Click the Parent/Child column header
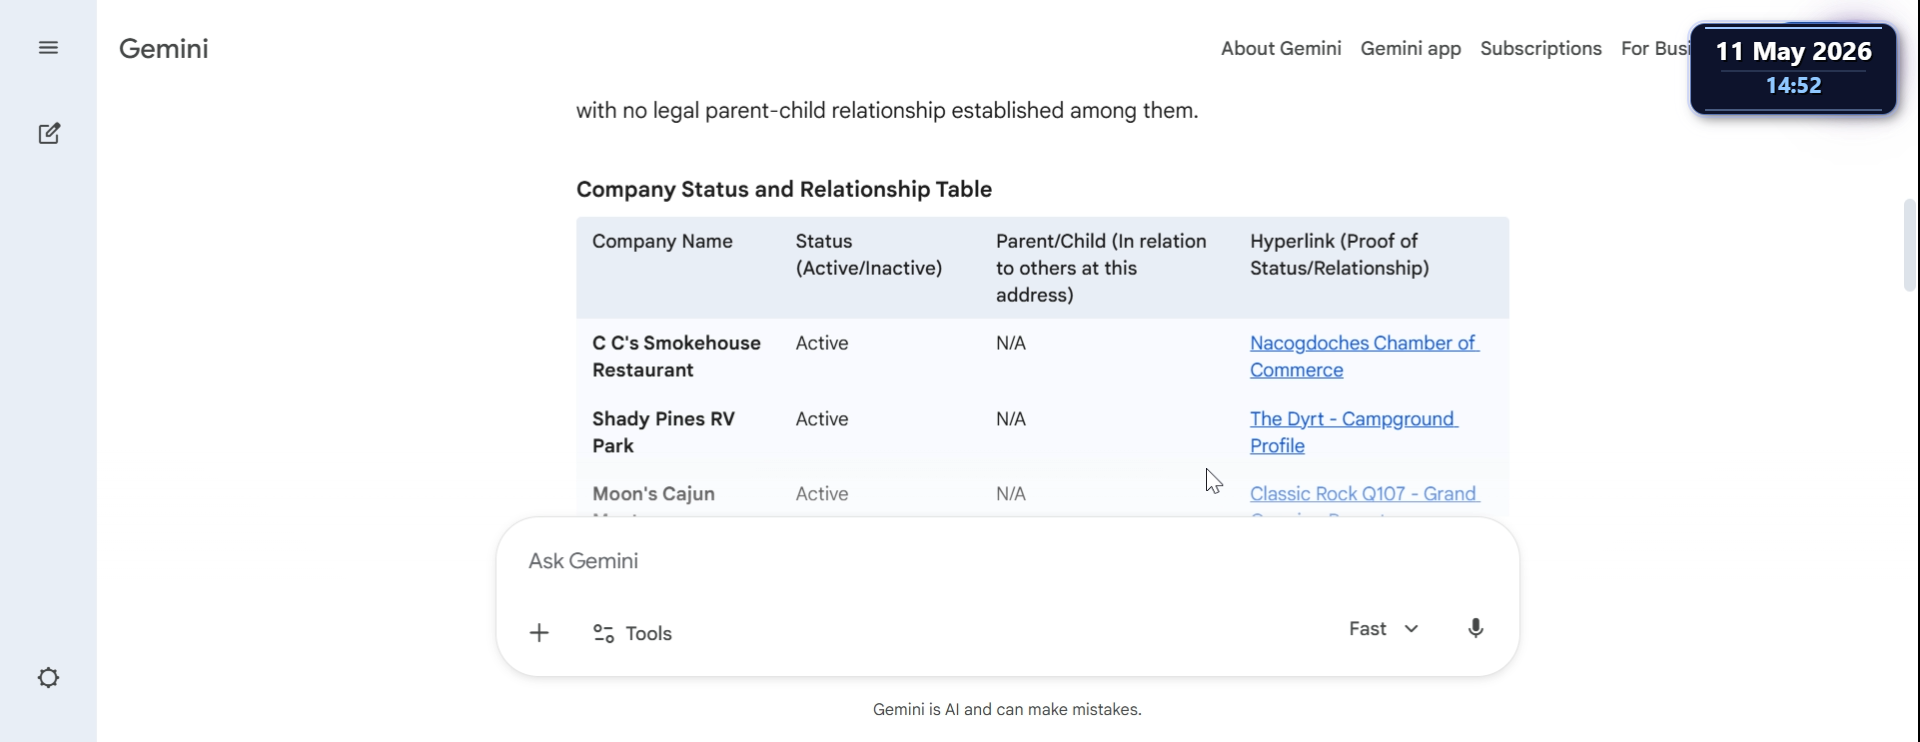 click(x=1101, y=268)
